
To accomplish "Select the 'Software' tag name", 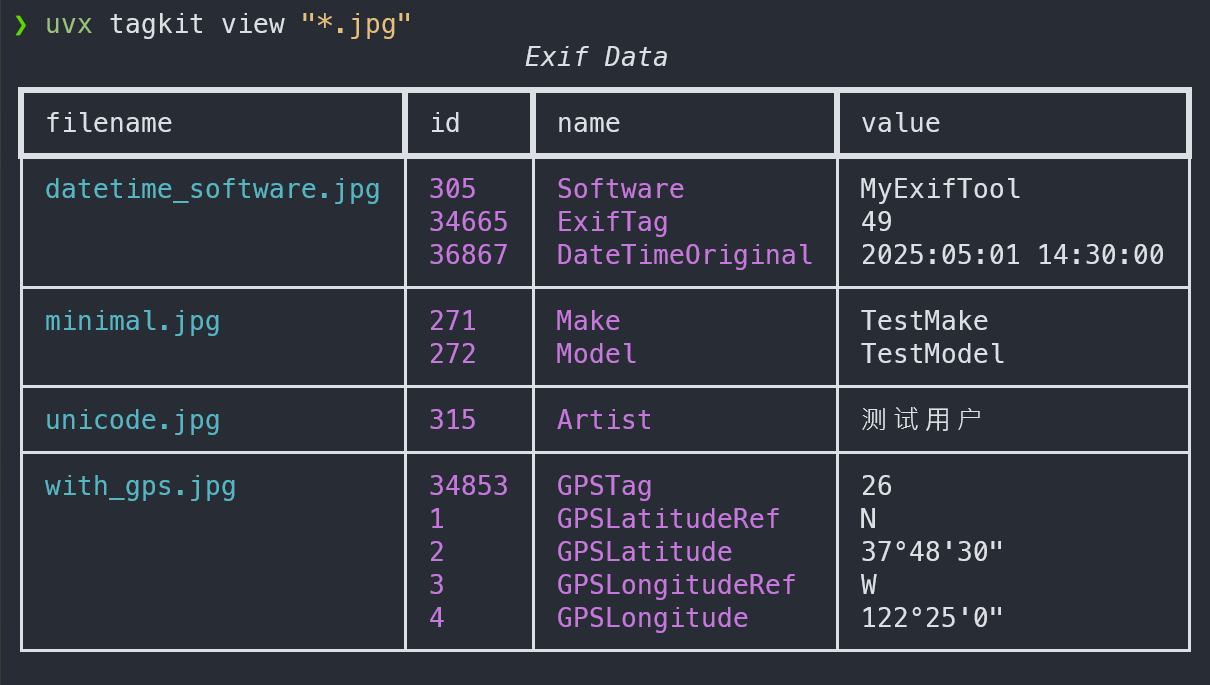I will [x=620, y=189].
